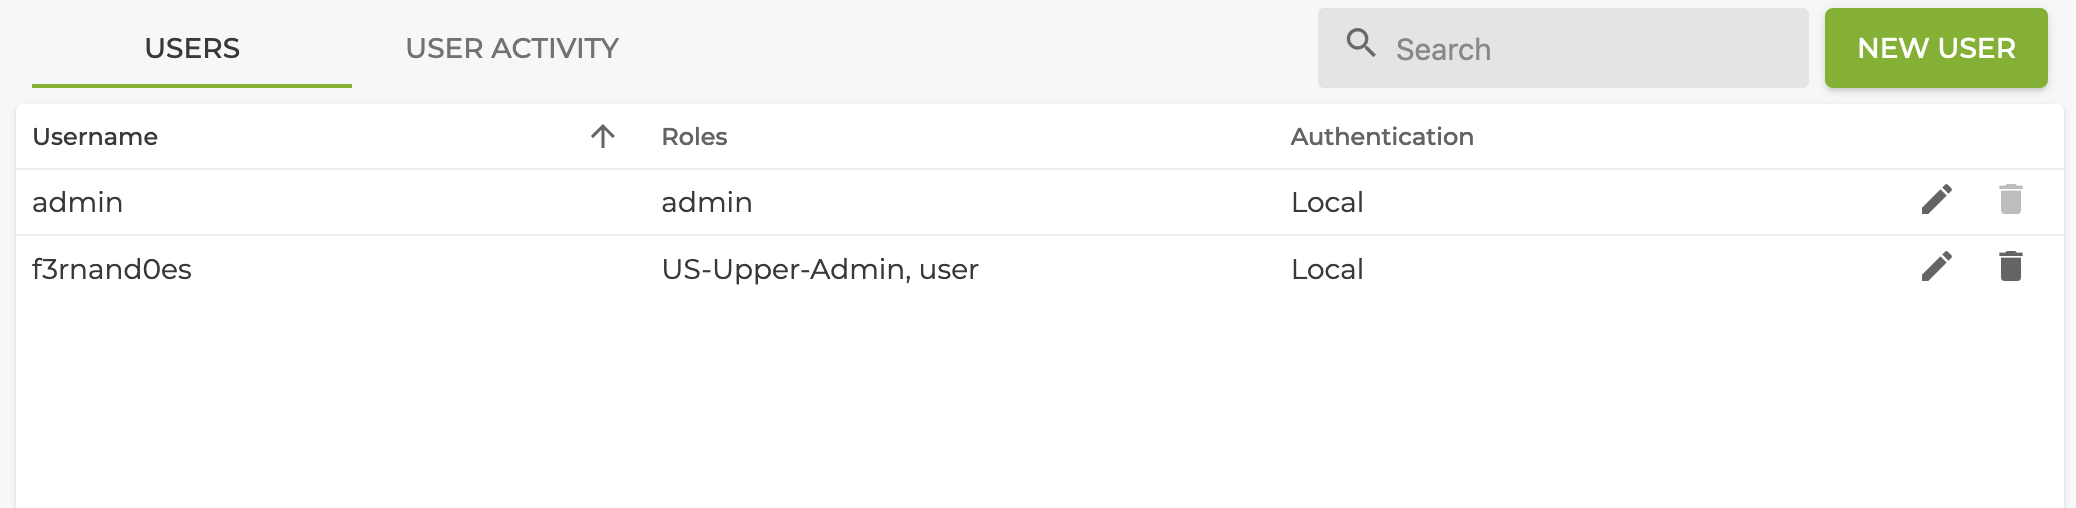Screen dimensions: 2076x508
Task: Select the USERS tab
Action: click(x=192, y=48)
